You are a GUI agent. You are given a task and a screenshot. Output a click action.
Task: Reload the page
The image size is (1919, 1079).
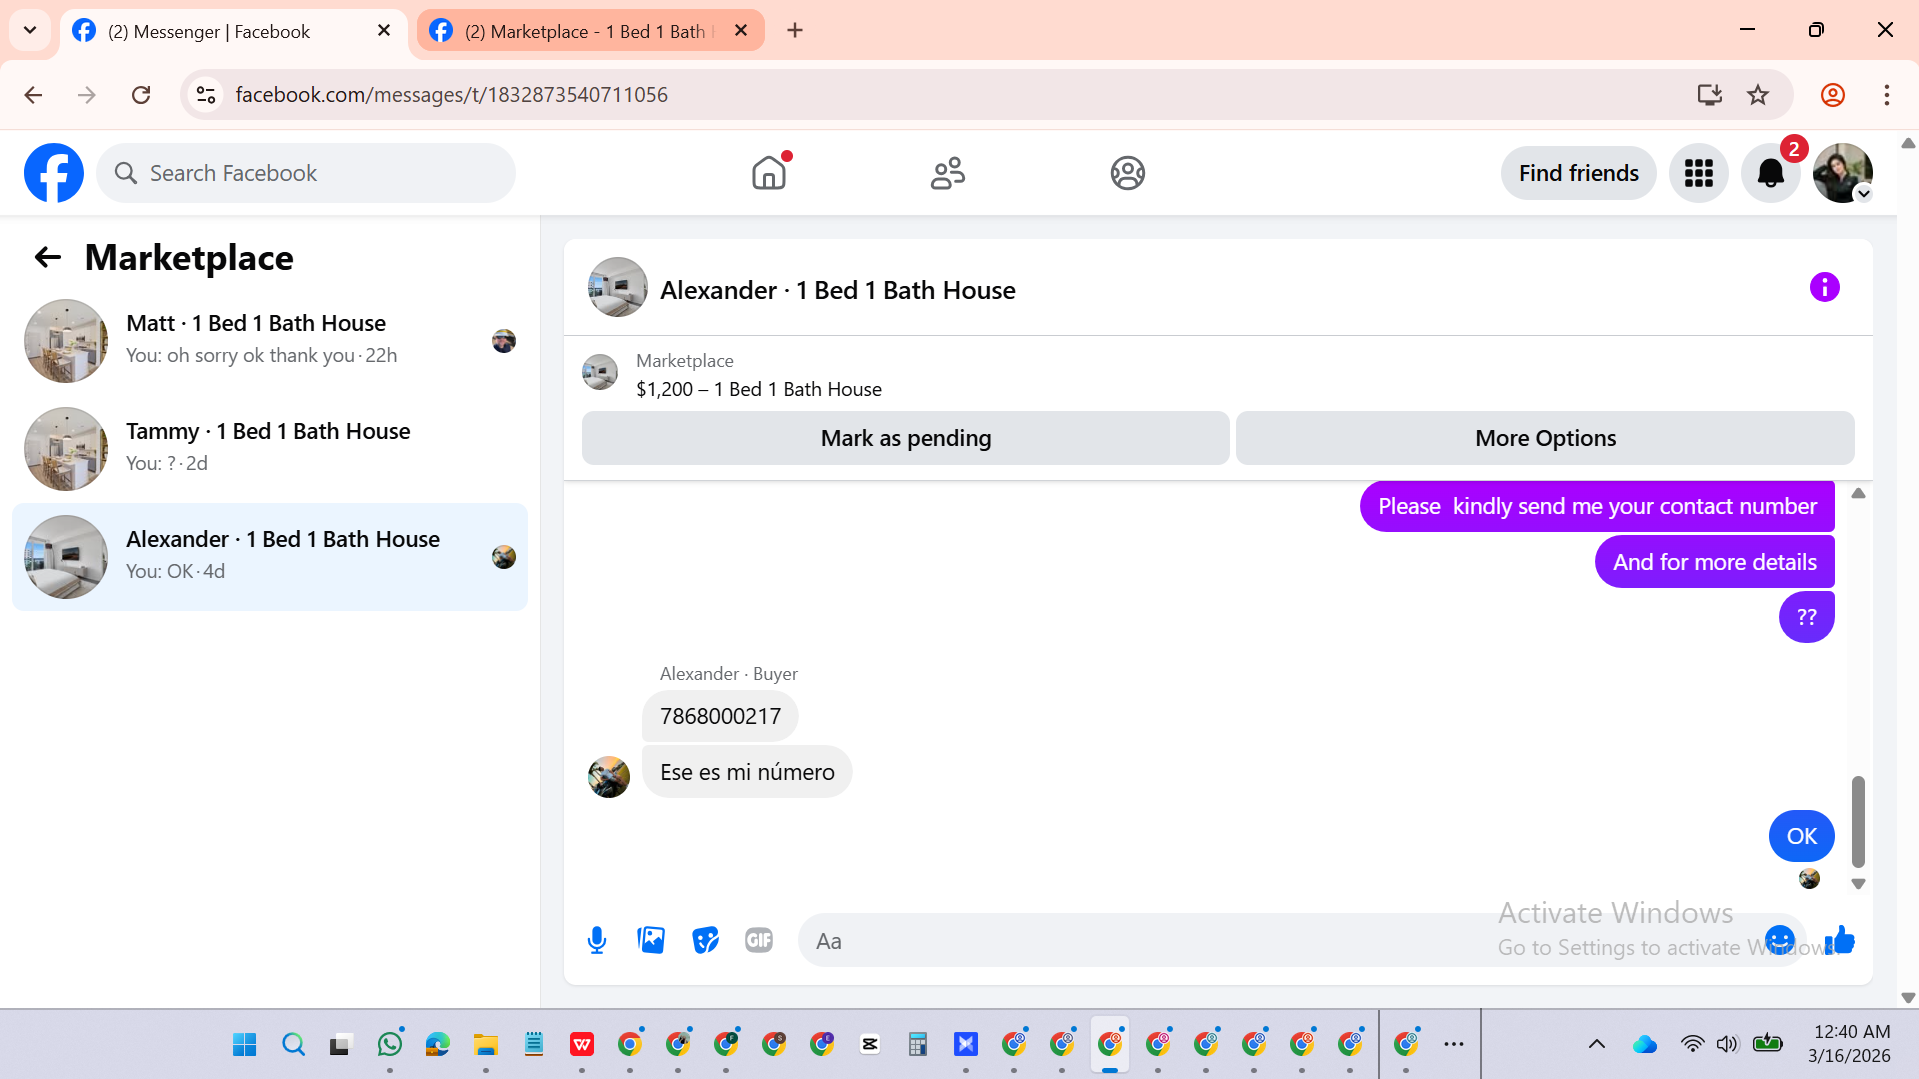(x=141, y=95)
